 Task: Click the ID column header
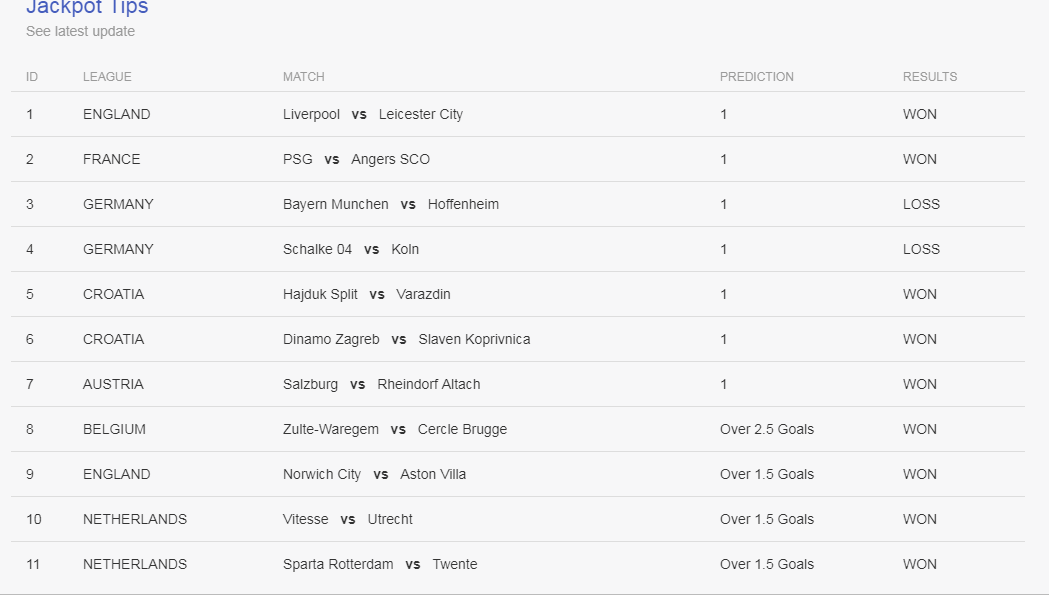coord(31,77)
